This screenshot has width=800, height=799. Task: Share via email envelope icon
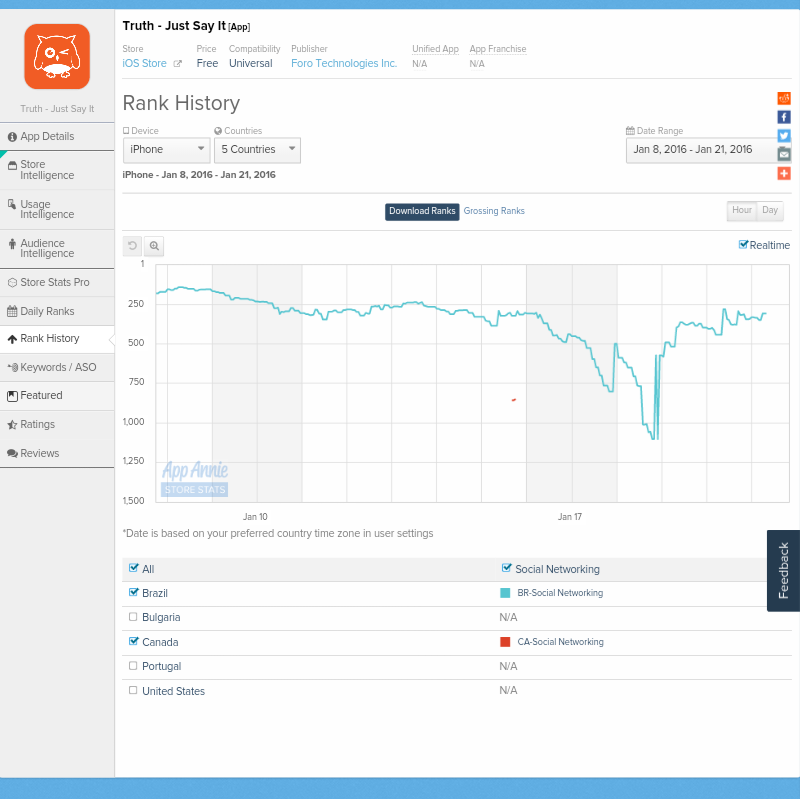784,154
